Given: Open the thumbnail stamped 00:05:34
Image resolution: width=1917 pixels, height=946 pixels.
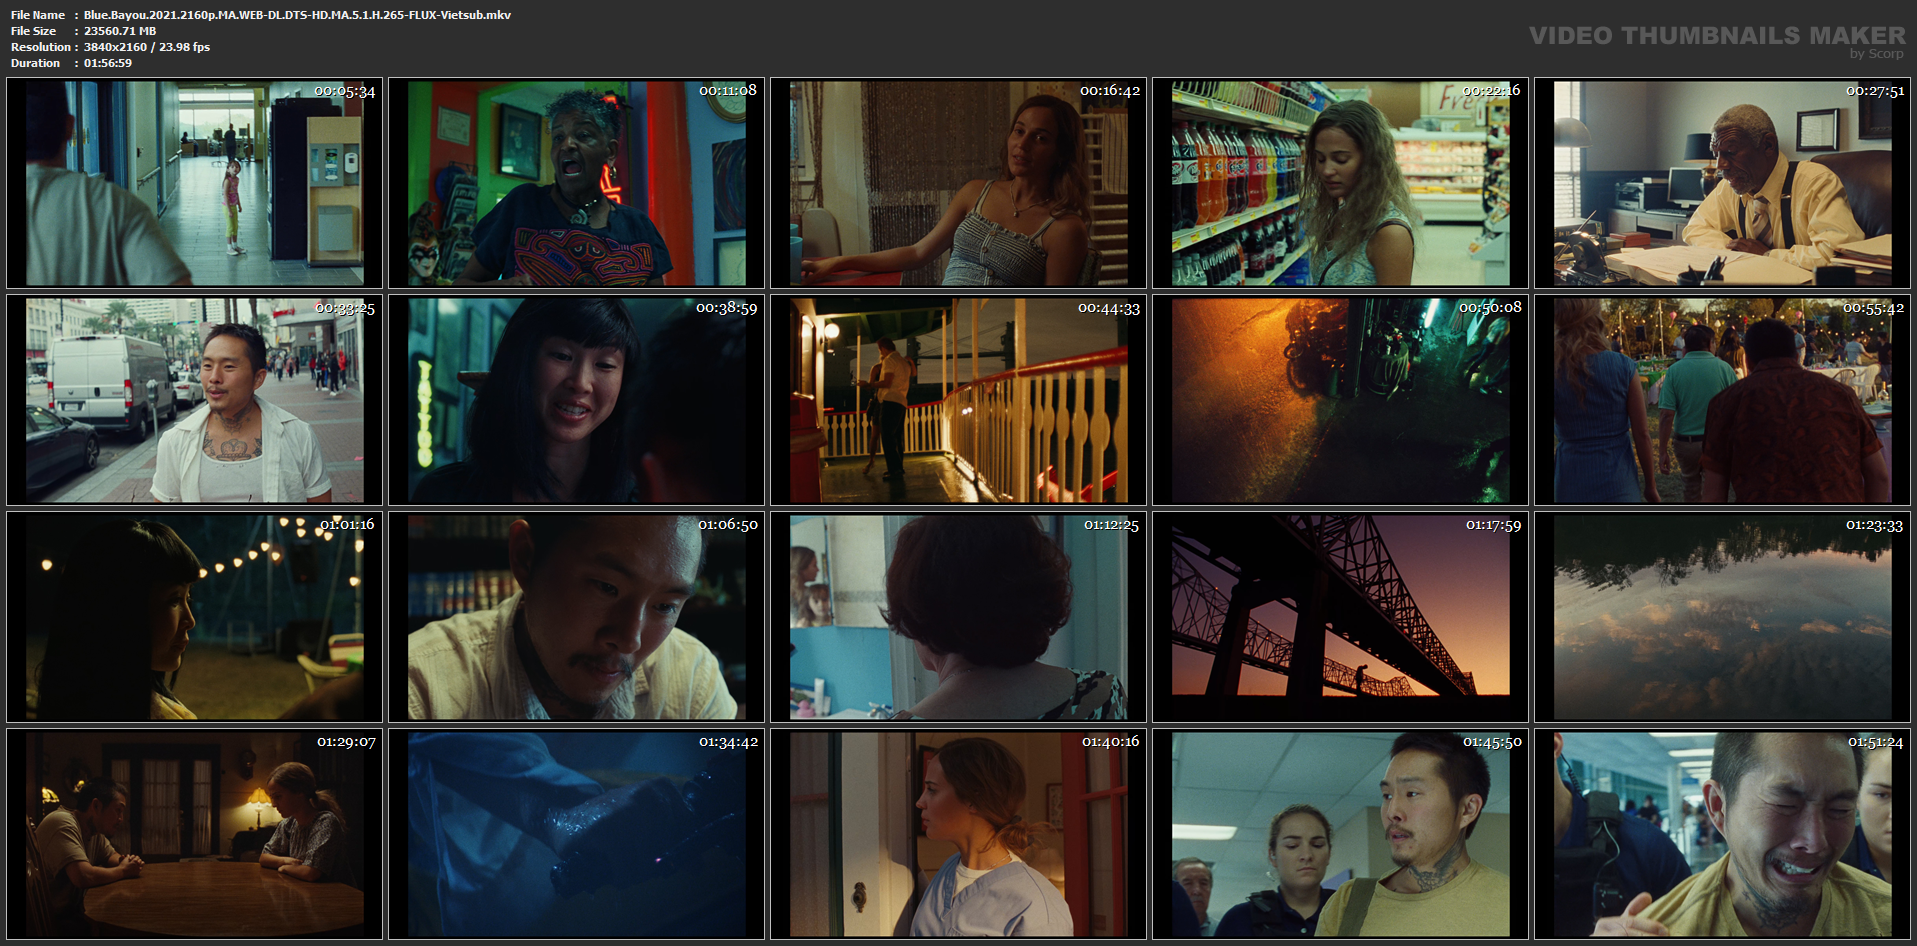Looking at the screenshot, I should coord(195,184).
